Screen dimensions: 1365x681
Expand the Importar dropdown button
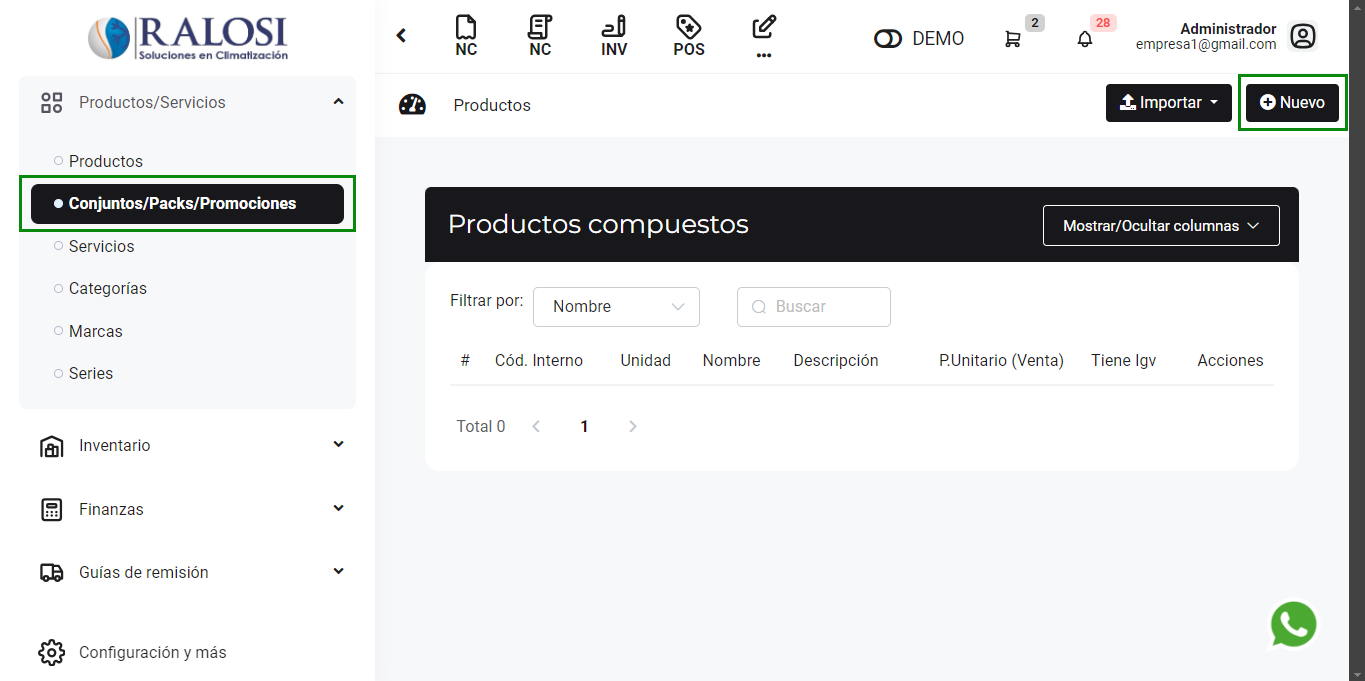1168,103
